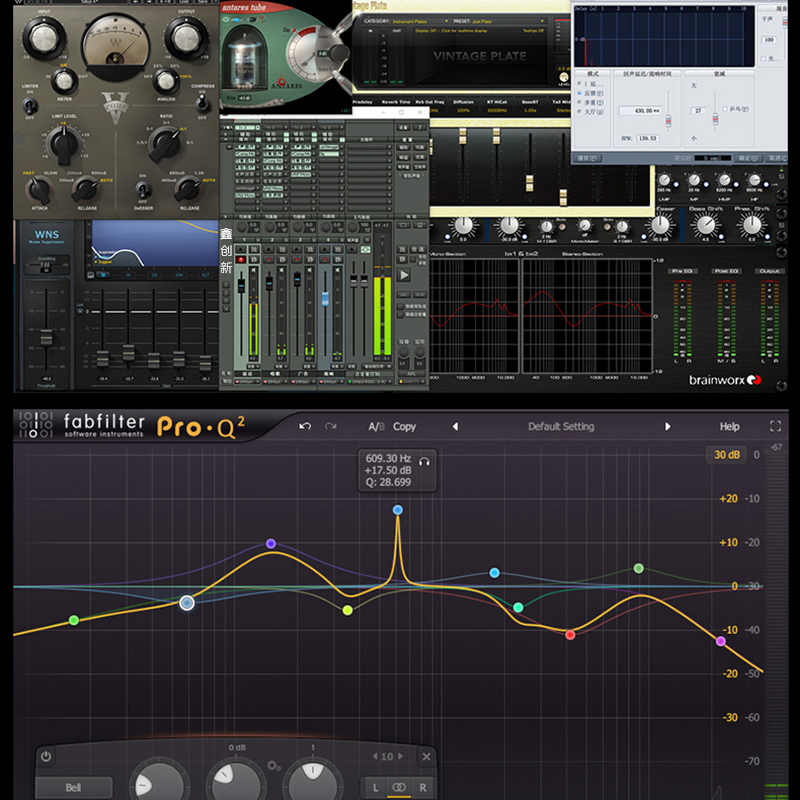Switch Pro-Q 2 to full screen
The height and width of the screenshot is (800, 800).
tap(776, 426)
